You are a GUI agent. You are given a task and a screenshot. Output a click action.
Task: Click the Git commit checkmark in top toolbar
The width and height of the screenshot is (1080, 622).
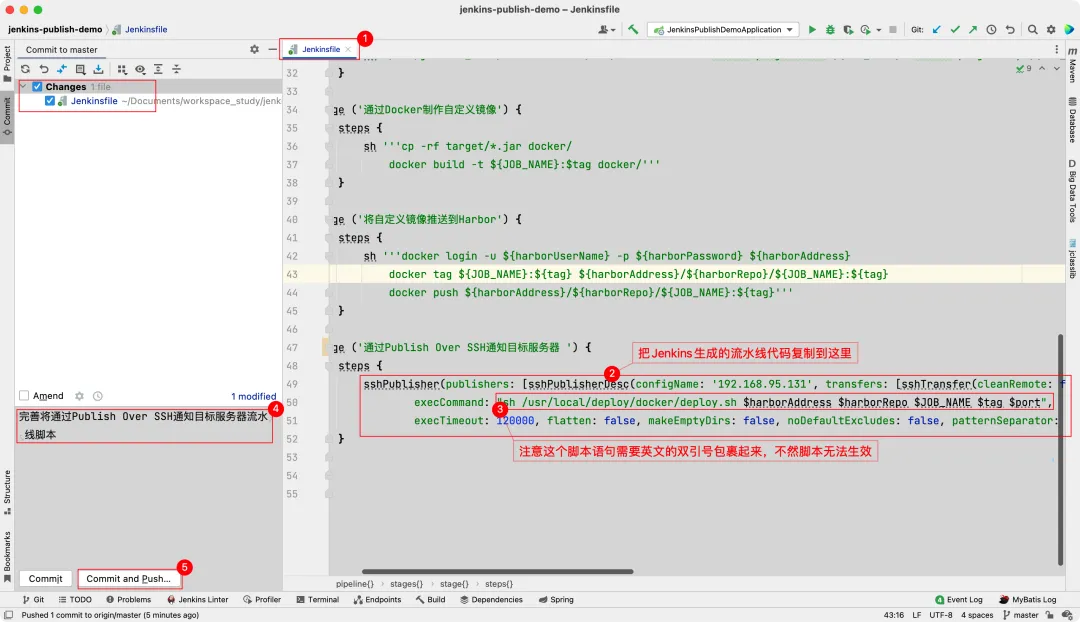pos(955,30)
